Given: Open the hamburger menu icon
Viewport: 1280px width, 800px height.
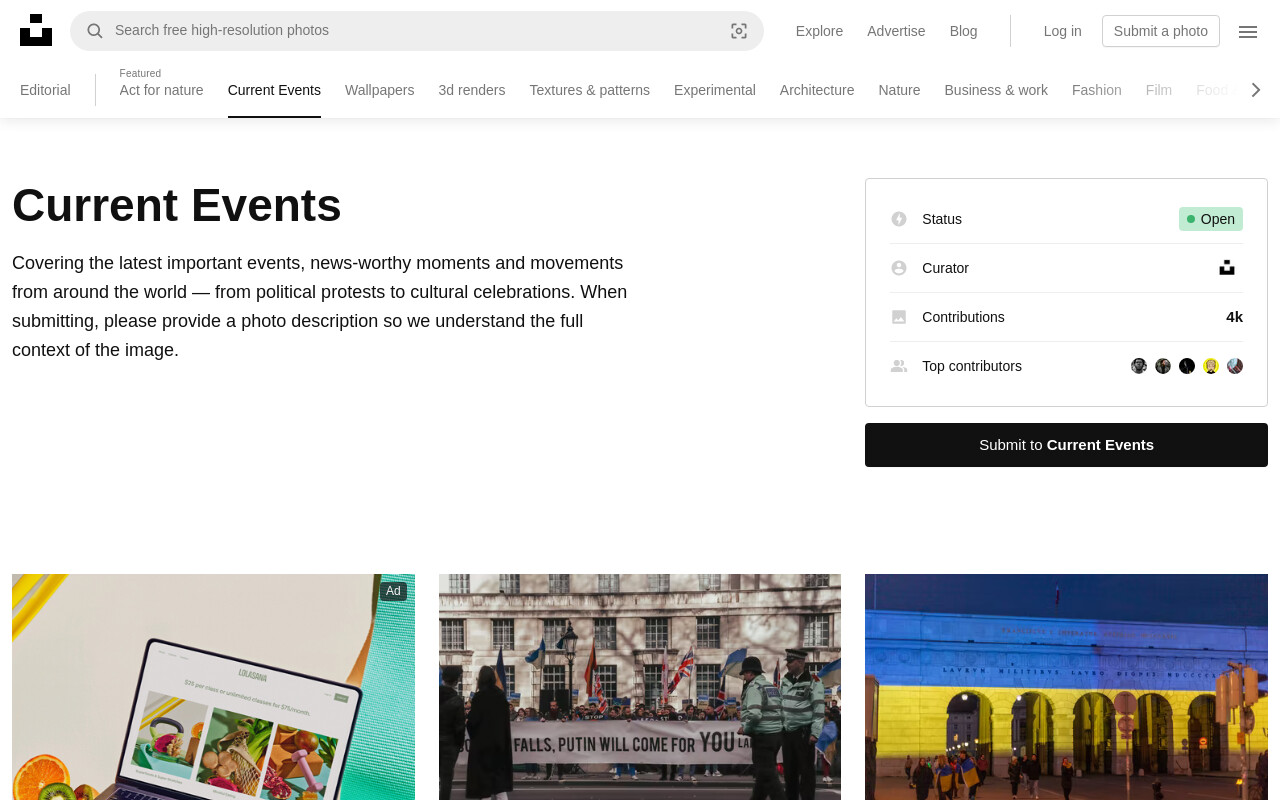Looking at the screenshot, I should pos(1248,31).
